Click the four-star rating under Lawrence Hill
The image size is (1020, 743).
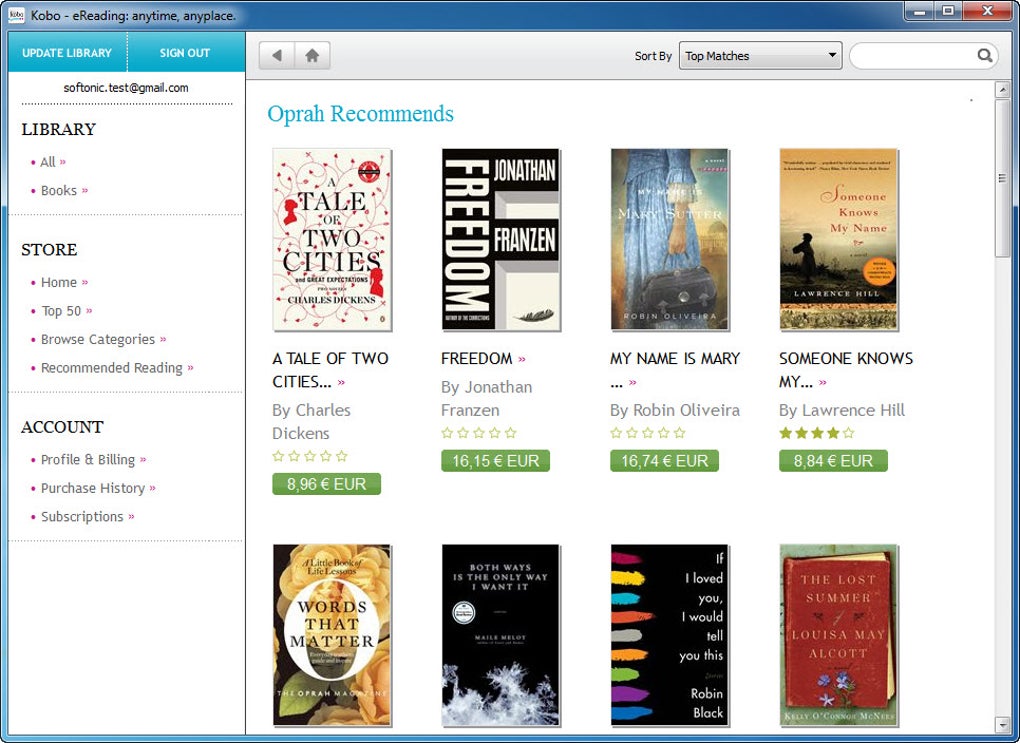tap(817, 433)
